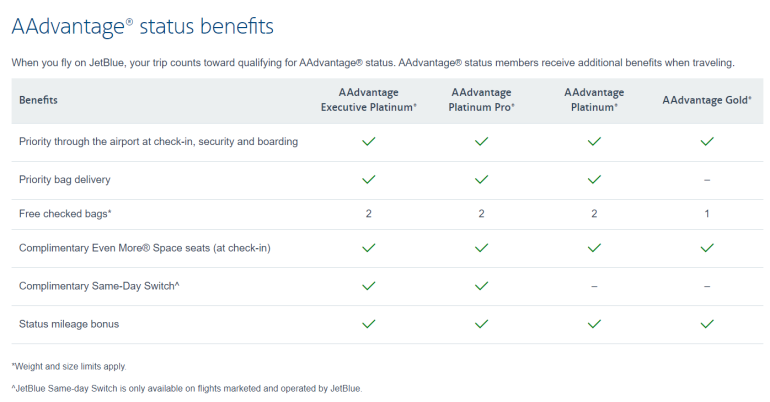Viewport: 770px width, 402px height.
Task: Click the Benefits column header
Action: [38, 100]
